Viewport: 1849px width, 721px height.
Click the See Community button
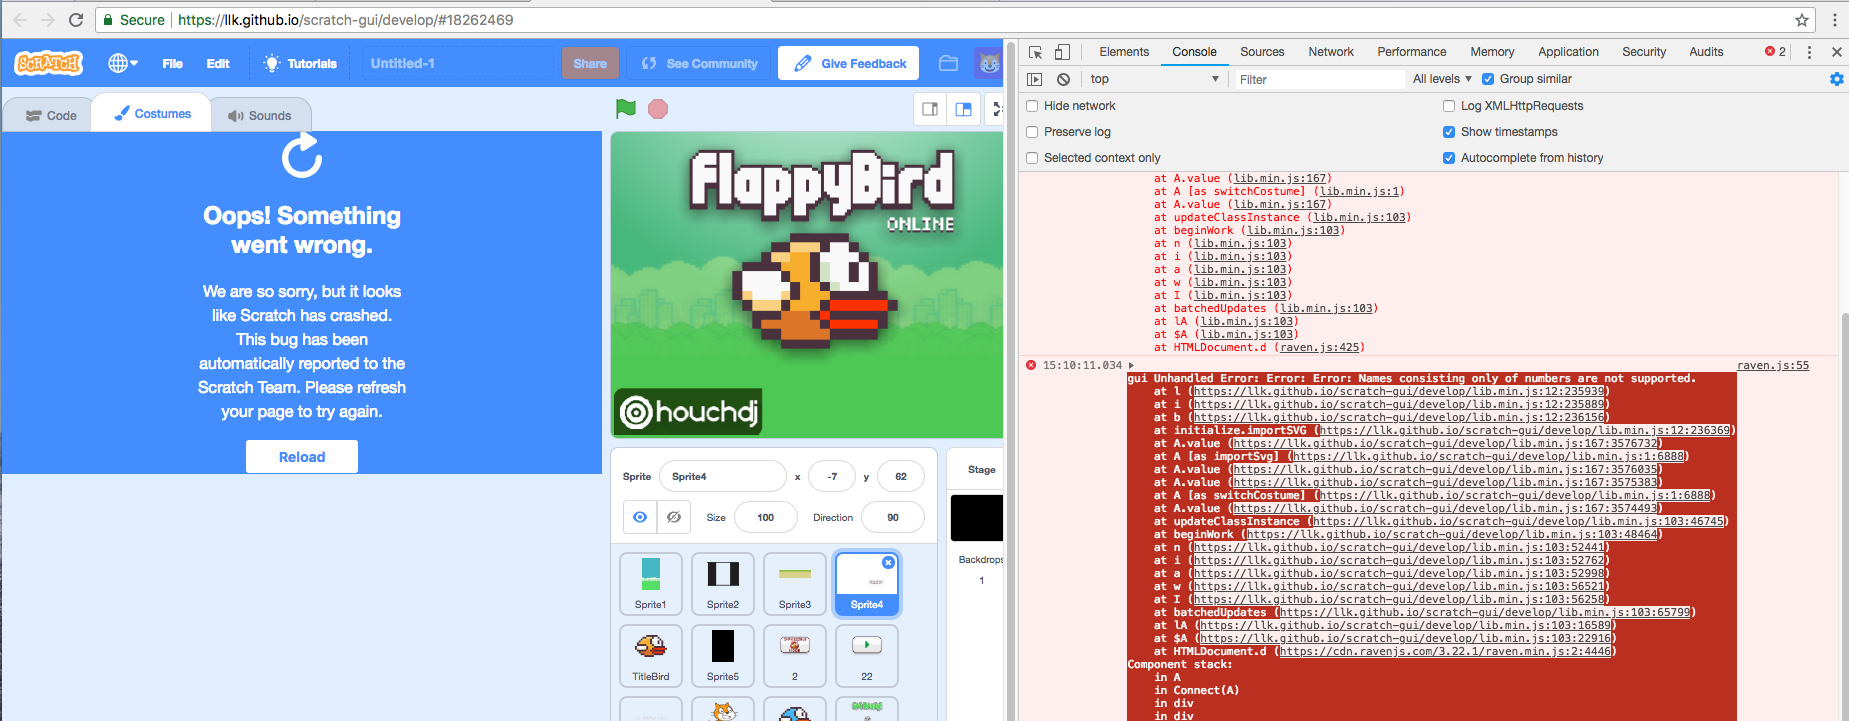[x=699, y=63]
